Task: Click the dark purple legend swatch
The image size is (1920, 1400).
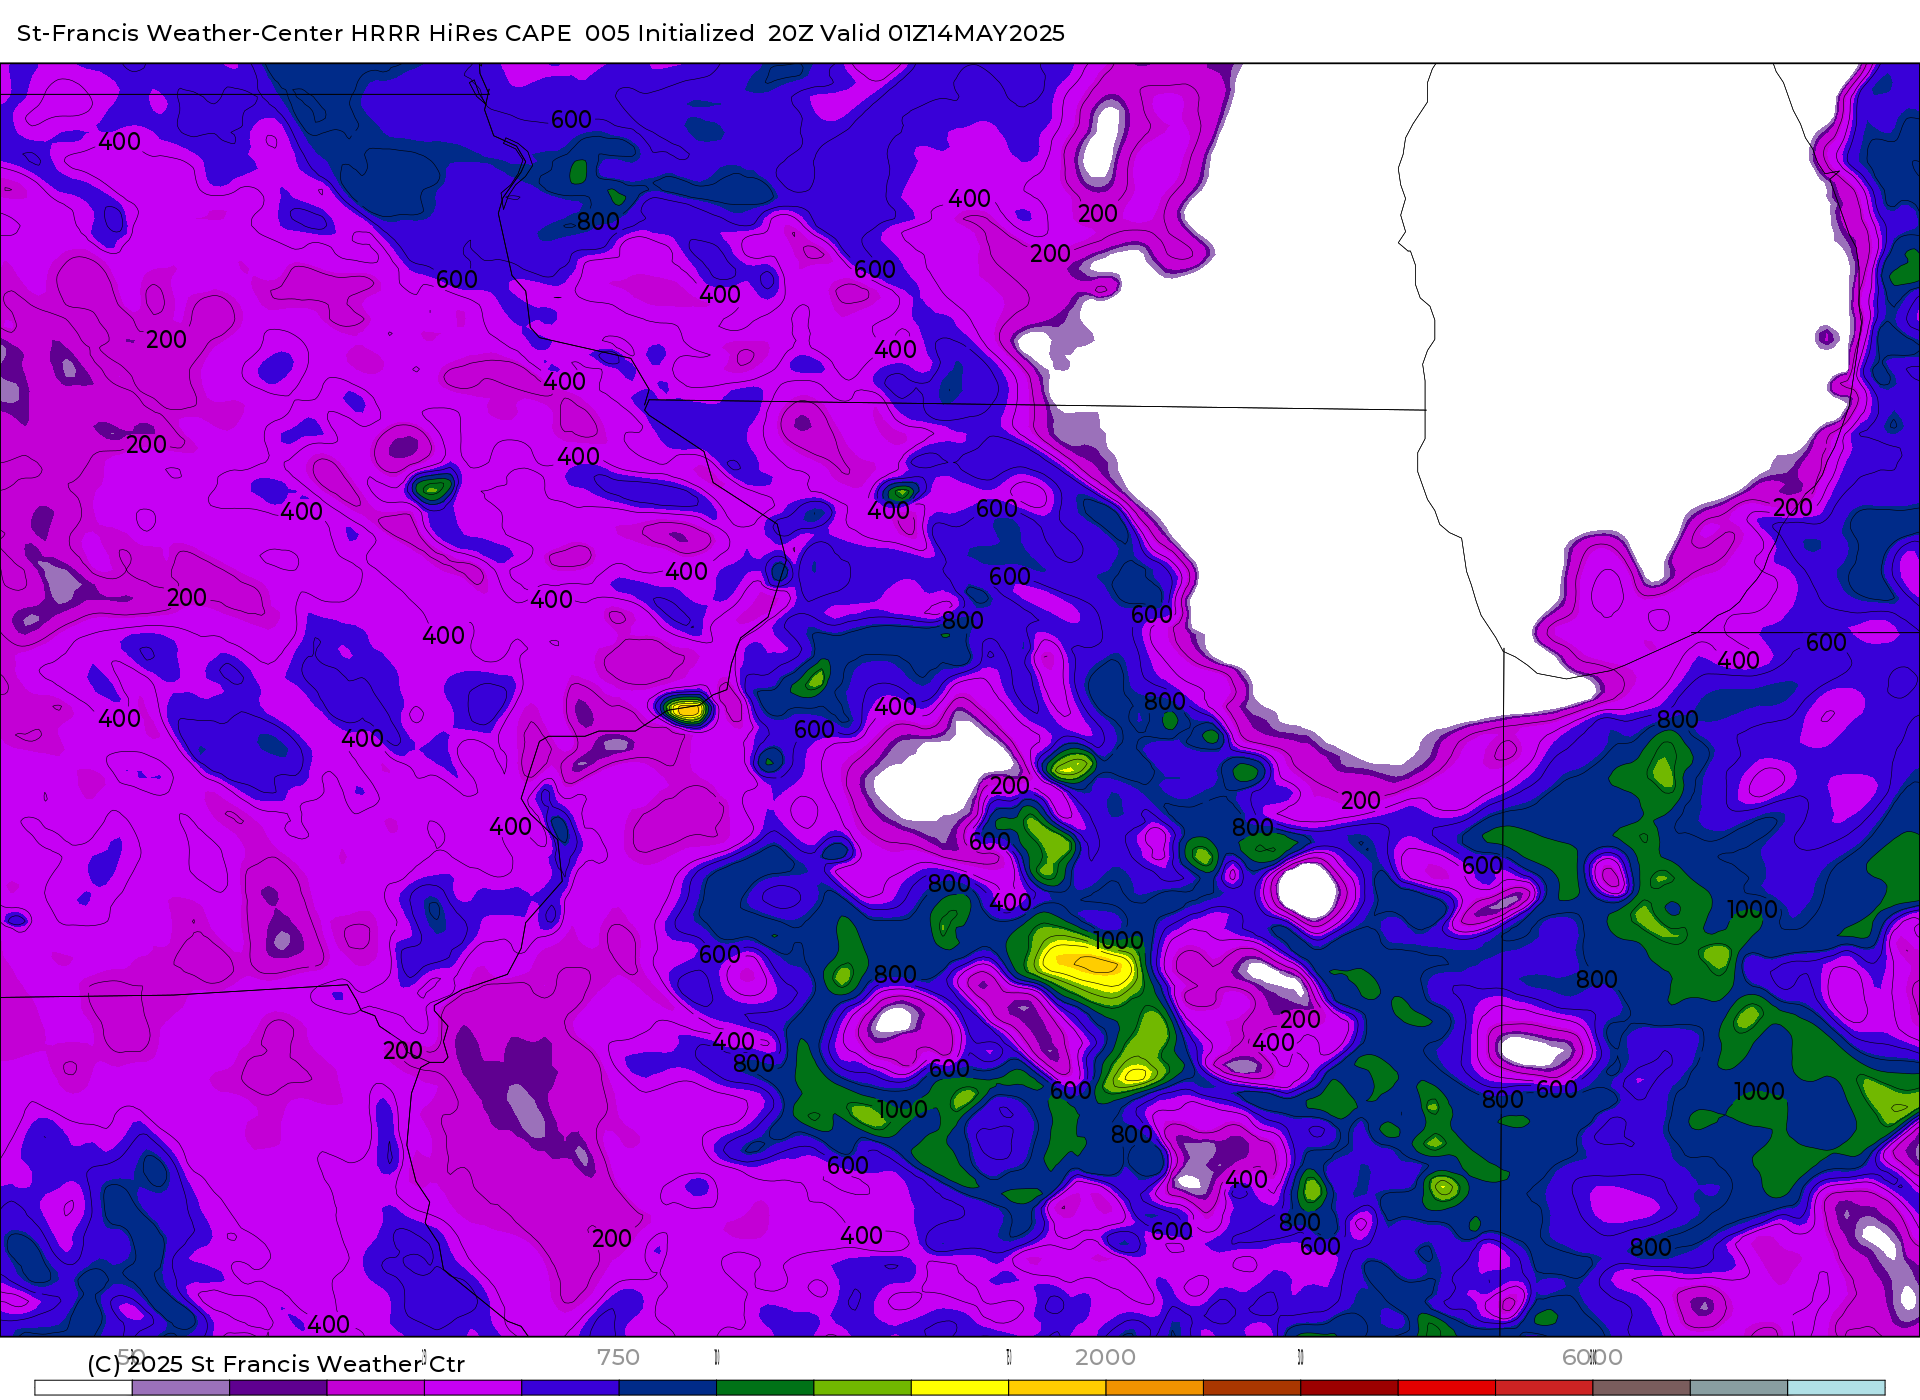Action: pyautogui.click(x=278, y=1388)
